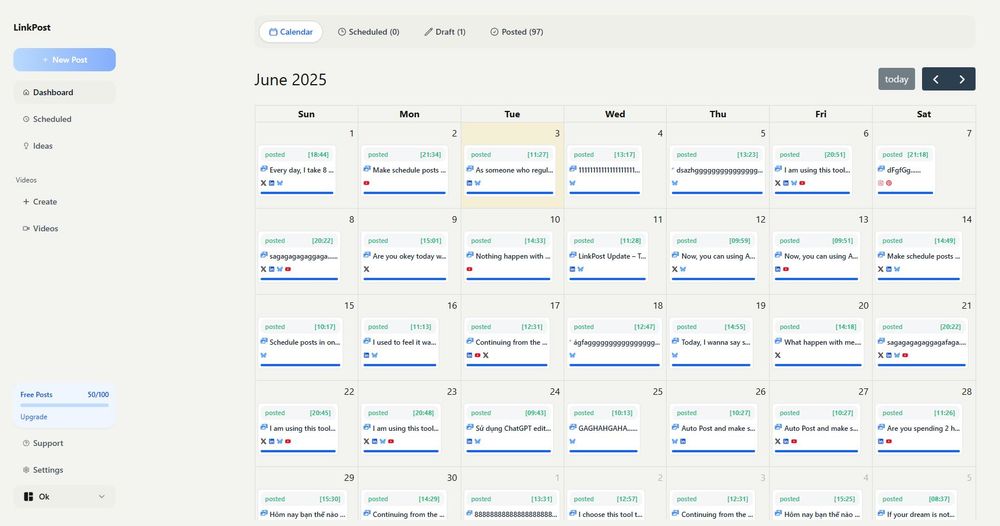Click Pinterest icon on the "dFgfGg" post
Screen dimensions: 1000x526
point(889,183)
